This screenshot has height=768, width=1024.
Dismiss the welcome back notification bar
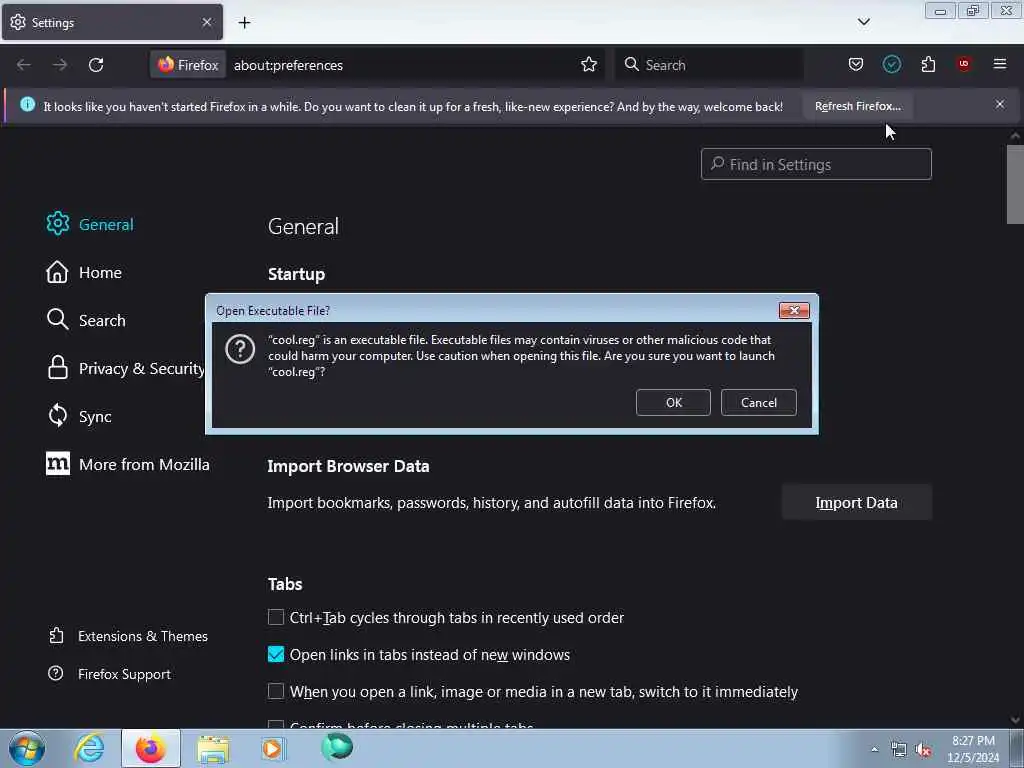(x=1000, y=104)
